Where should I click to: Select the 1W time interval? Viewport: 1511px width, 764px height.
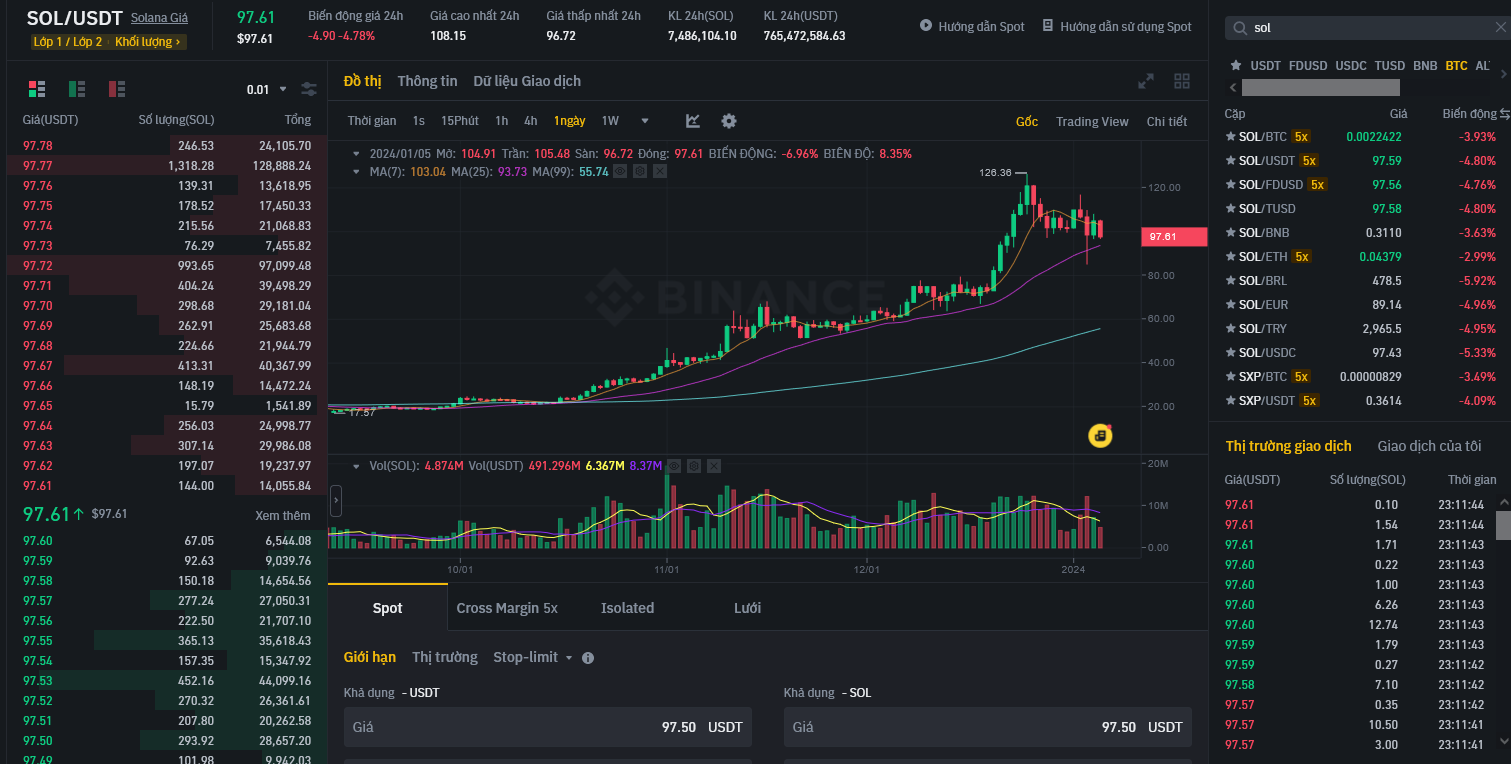(x=610, y=121)
